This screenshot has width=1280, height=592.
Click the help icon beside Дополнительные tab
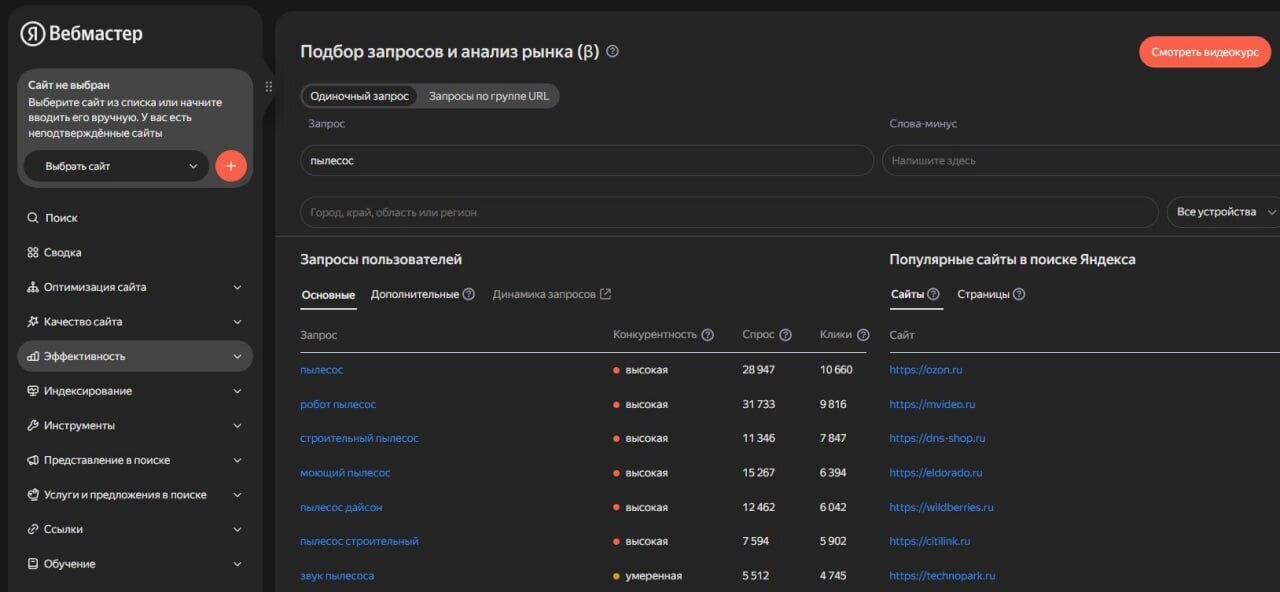coord(469,294)
